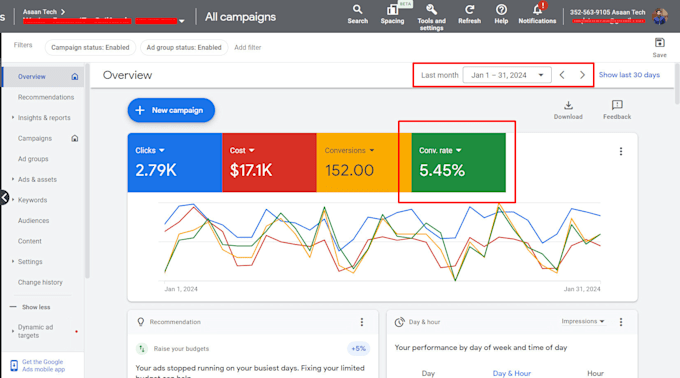Collapse the side panel with black arrow
Screen dimensions: 680x378
click(4, 198)
